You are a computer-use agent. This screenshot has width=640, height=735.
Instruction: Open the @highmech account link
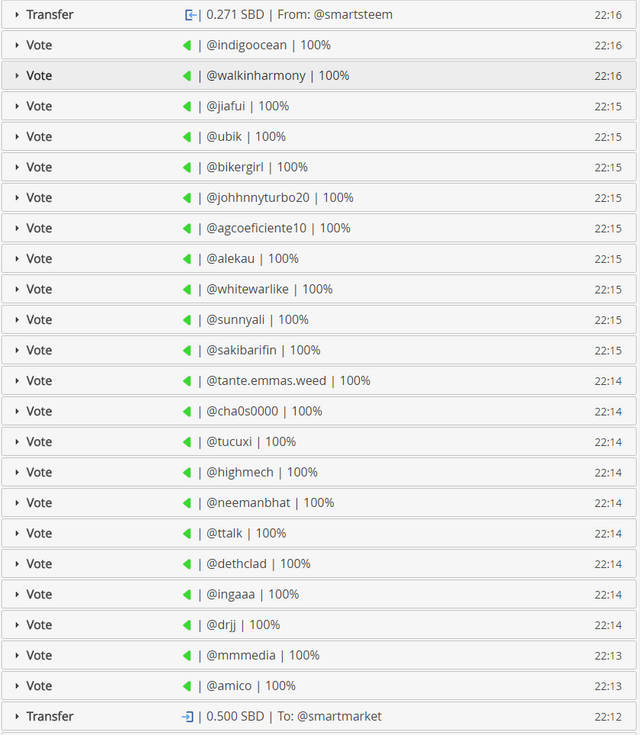240,472
